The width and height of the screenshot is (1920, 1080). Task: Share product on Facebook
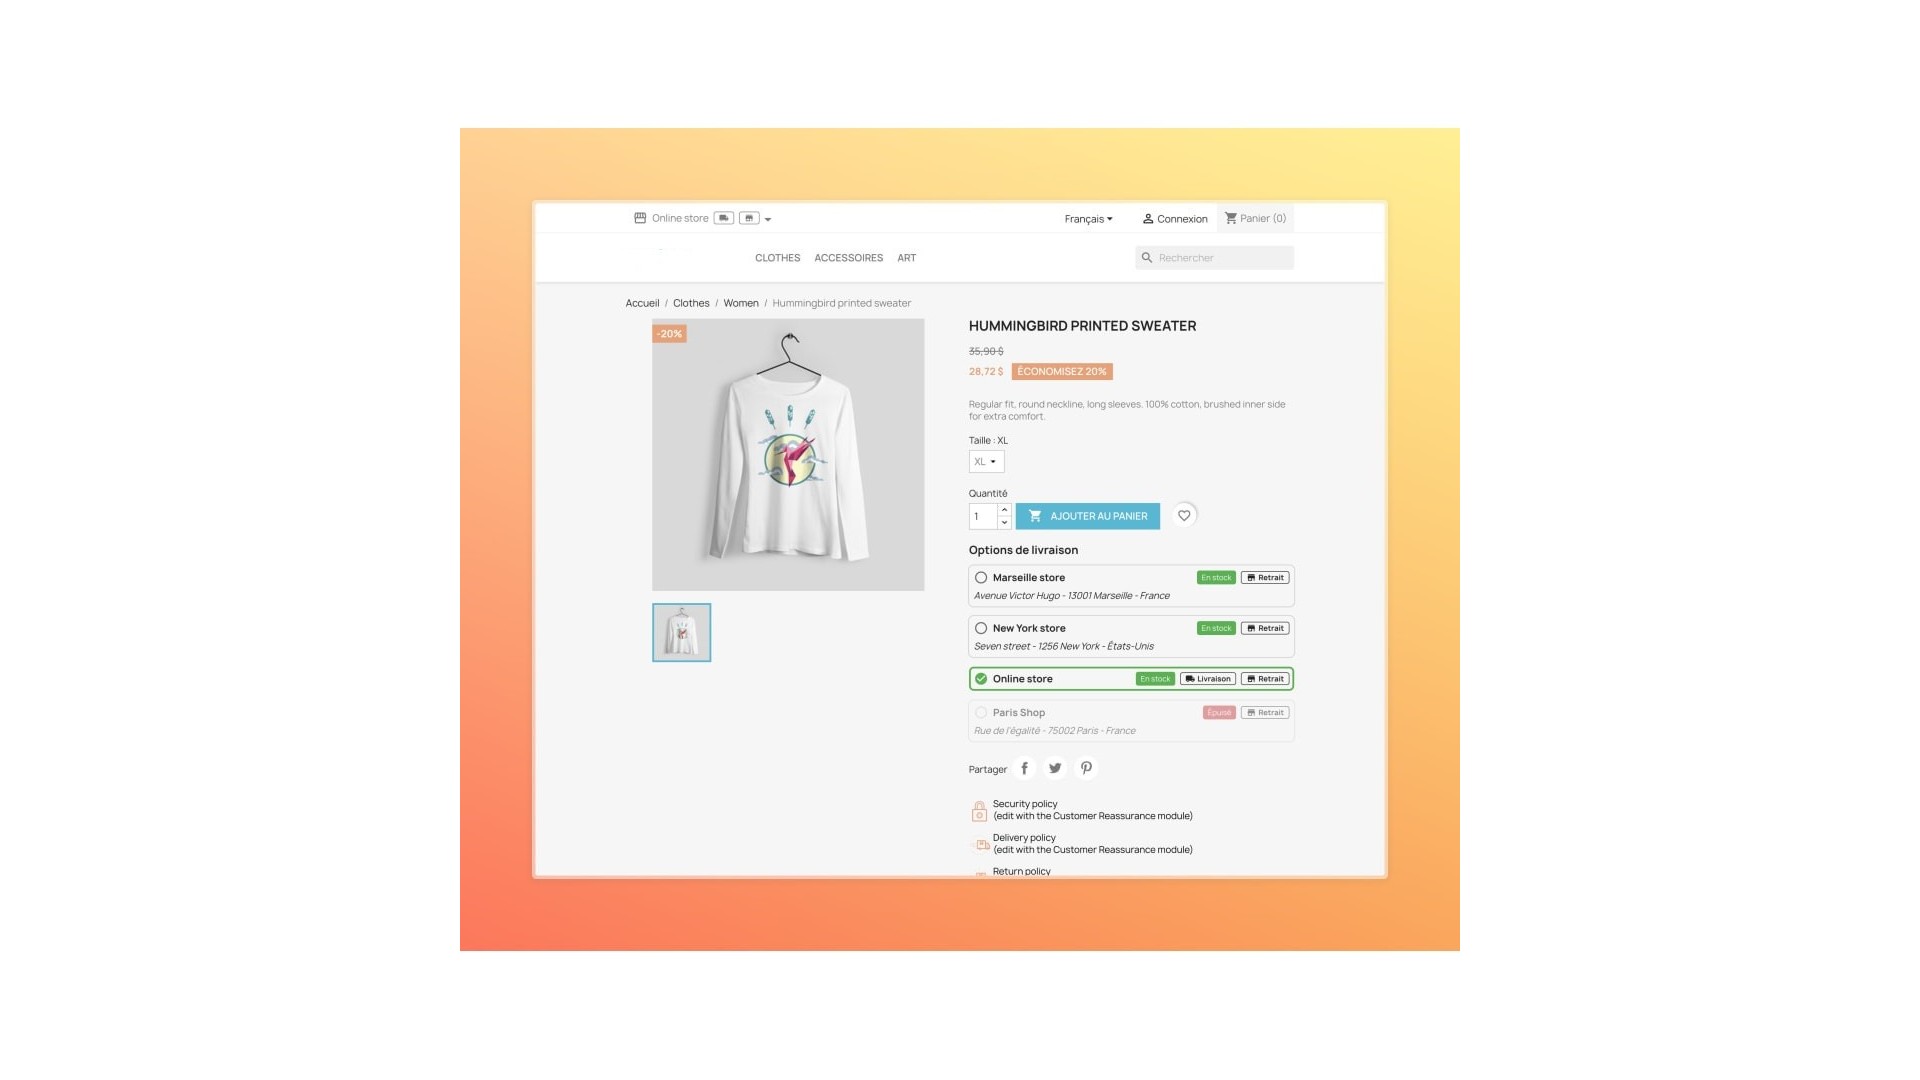[x=1024, y=768]
